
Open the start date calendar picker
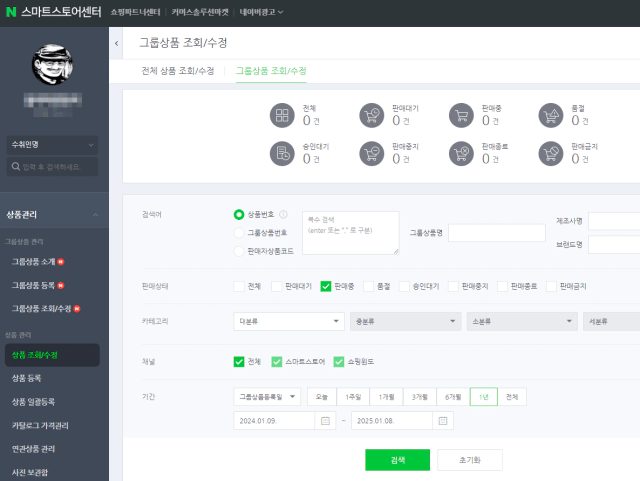pyautogui.click(x=325, y=421)
